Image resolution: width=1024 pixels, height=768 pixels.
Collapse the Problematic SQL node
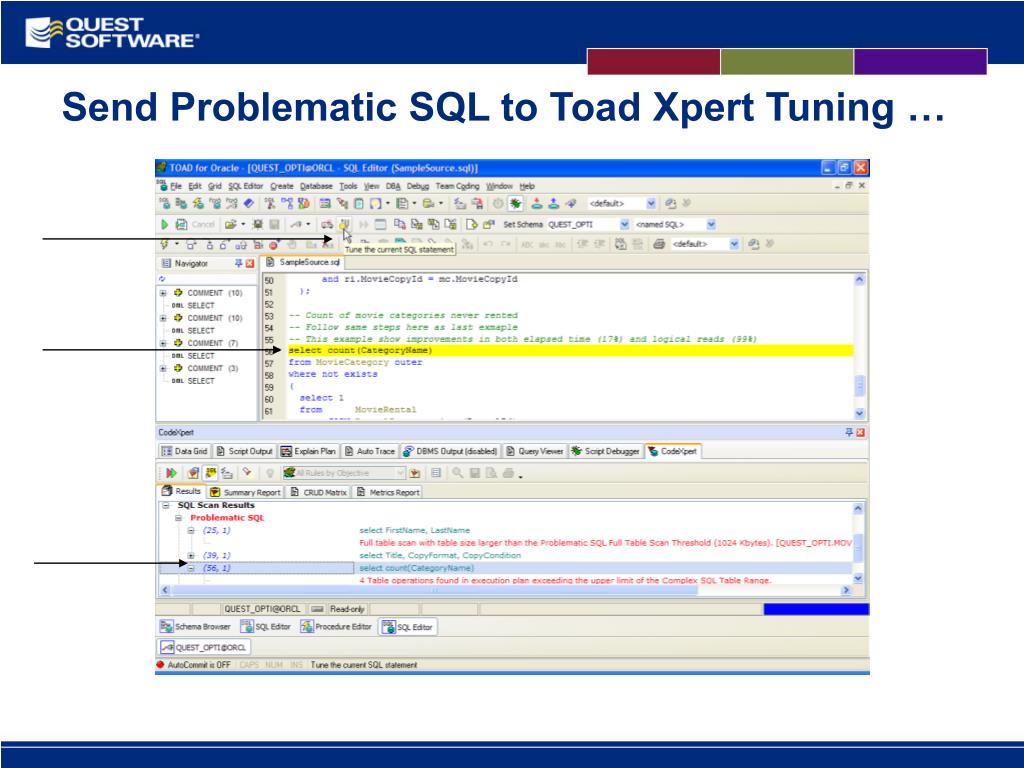(178, 518)
